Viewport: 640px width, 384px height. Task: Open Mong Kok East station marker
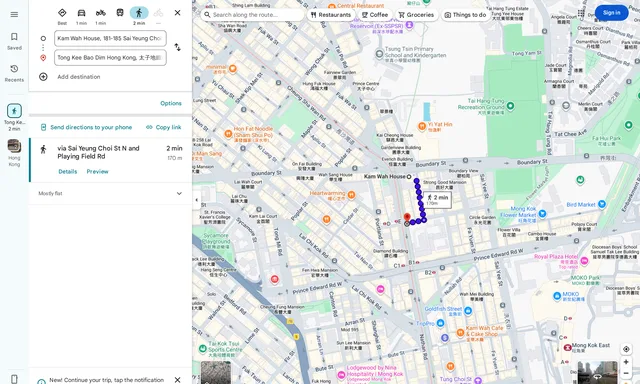567,347
